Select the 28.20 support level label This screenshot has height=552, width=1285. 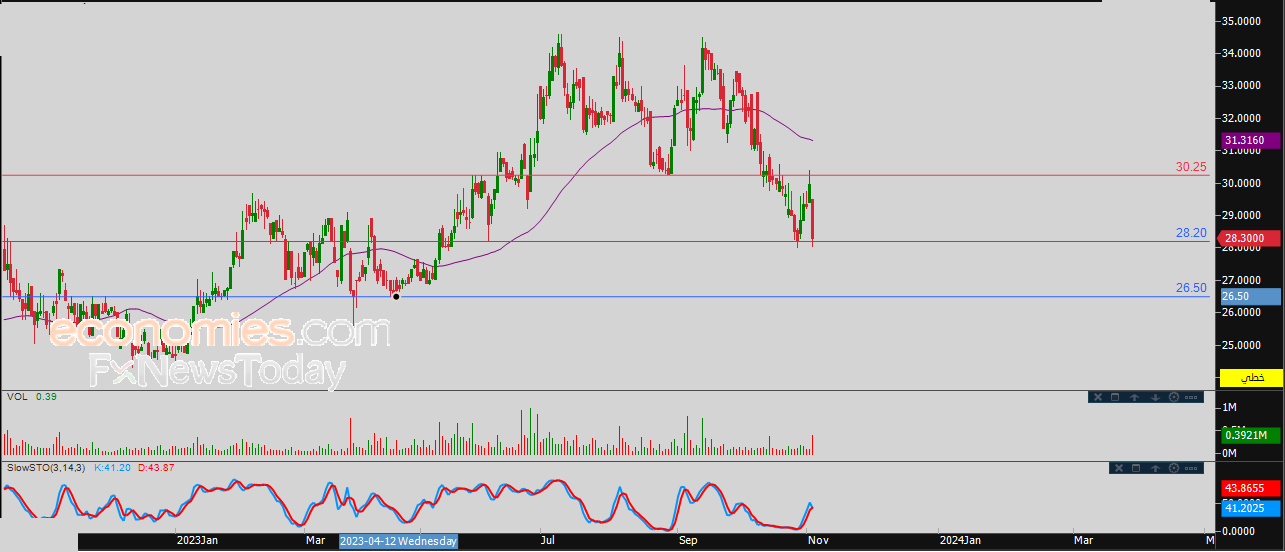click(x=1191, y=232)
